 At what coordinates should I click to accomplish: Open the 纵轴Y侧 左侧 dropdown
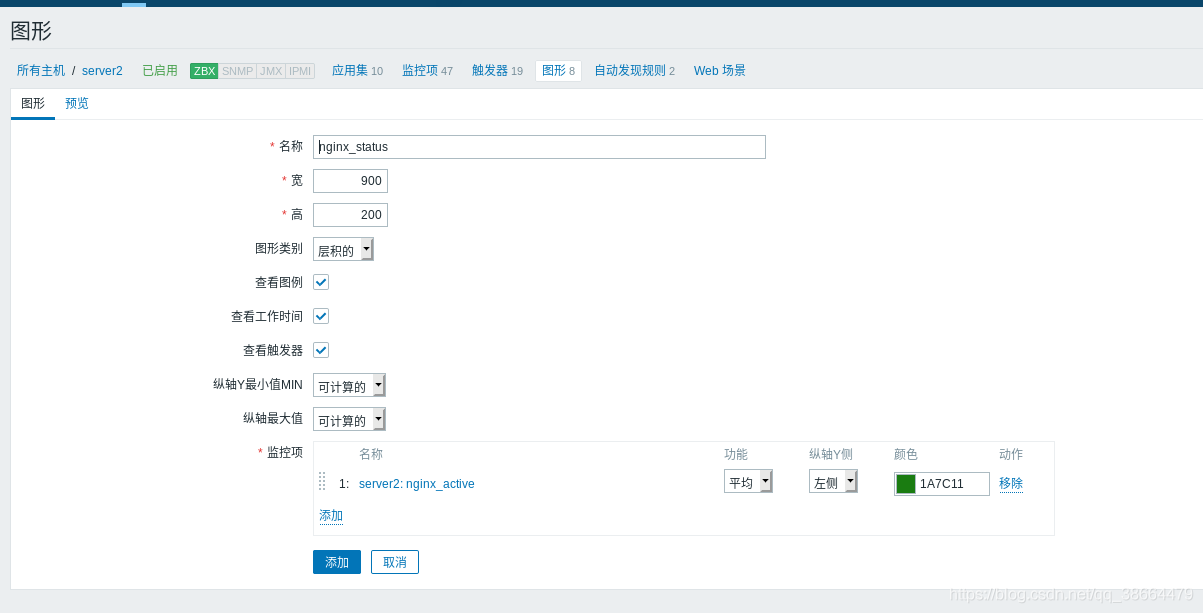point(833,481)
